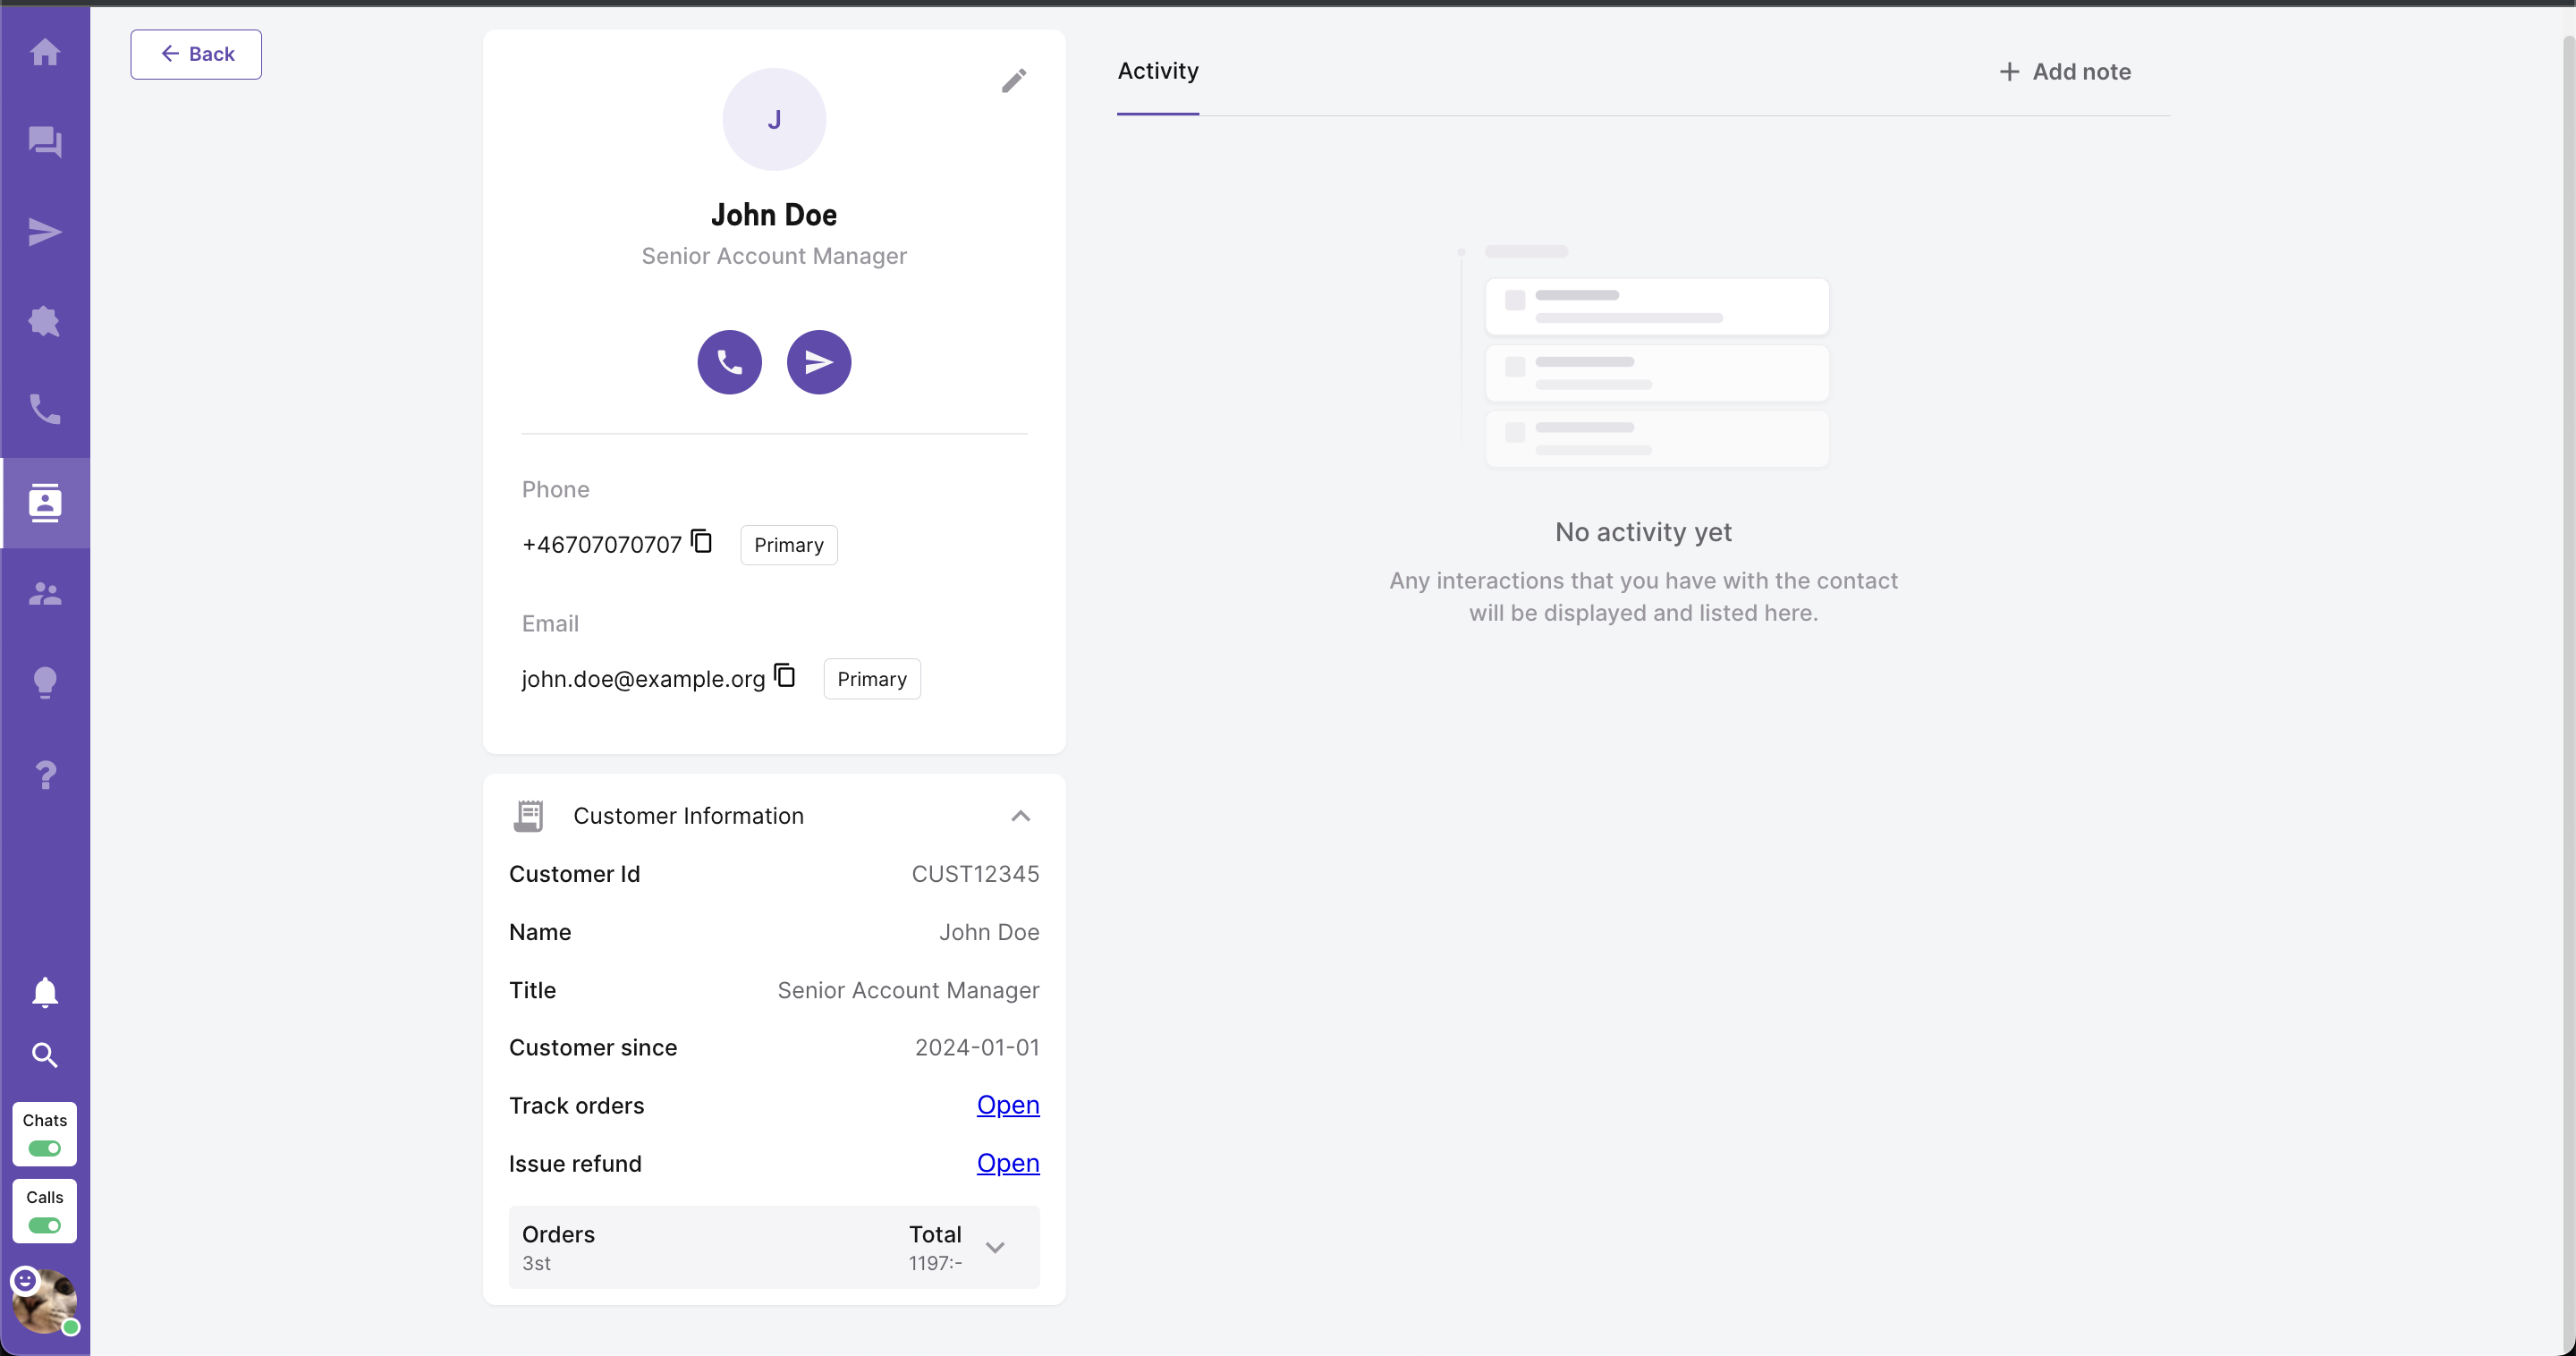Click the customer information section icon
This screenshot has width=2576, height=1356.
point(528,816)
